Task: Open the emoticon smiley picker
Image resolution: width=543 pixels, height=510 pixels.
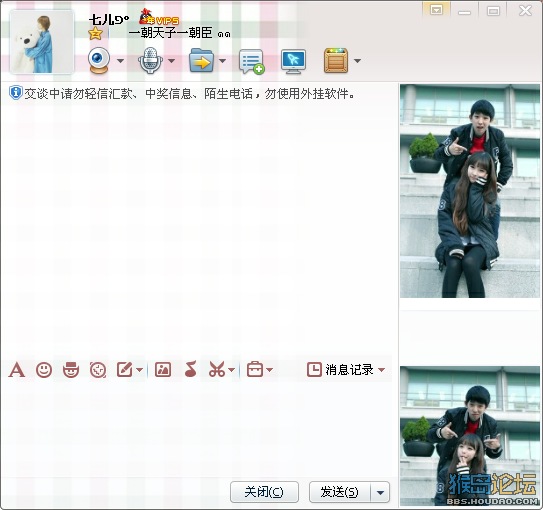Action: coord(44,370)
